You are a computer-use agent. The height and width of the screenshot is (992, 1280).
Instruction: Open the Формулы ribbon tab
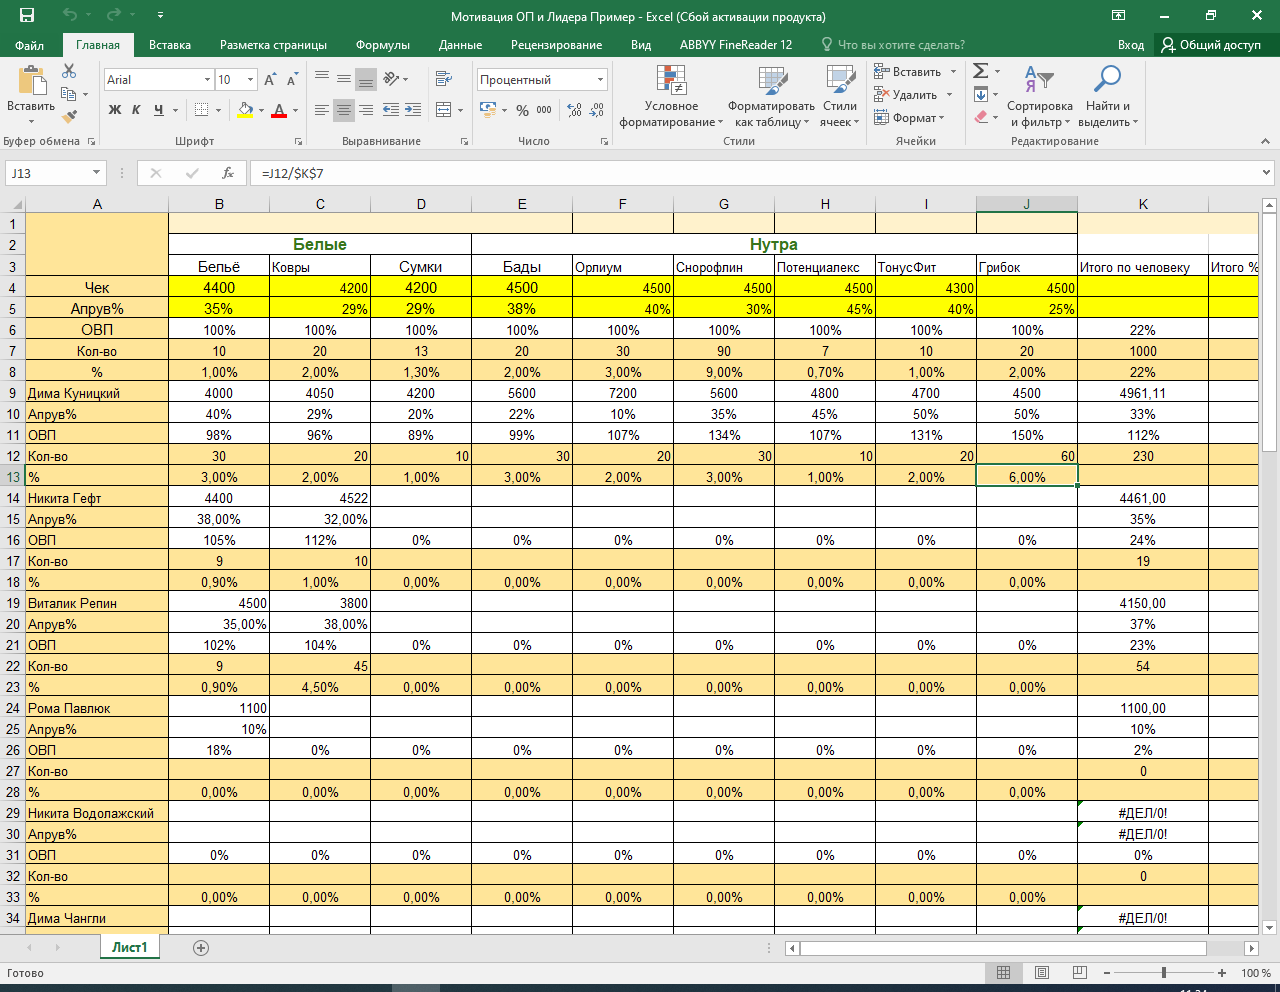pyautogui.click(x=382, y=45)
